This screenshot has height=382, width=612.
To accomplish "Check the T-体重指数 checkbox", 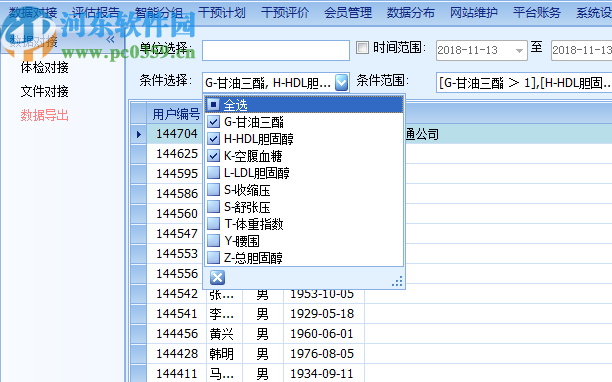I will (x=213, y=224).
